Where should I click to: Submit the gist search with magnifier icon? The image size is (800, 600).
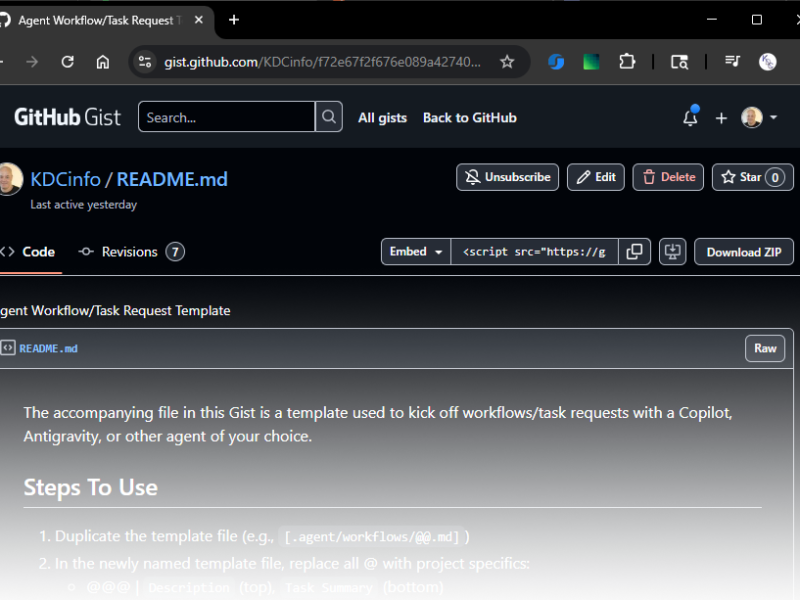328,117
